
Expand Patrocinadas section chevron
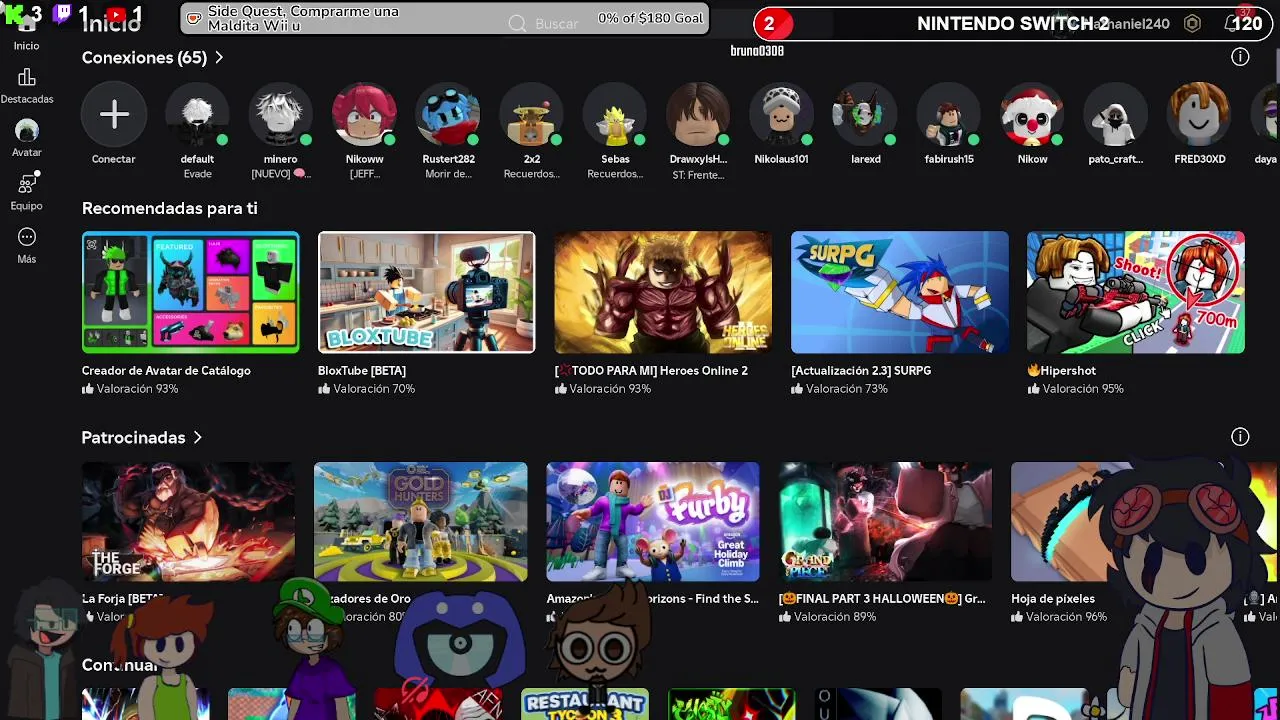(x=198, y=438)
